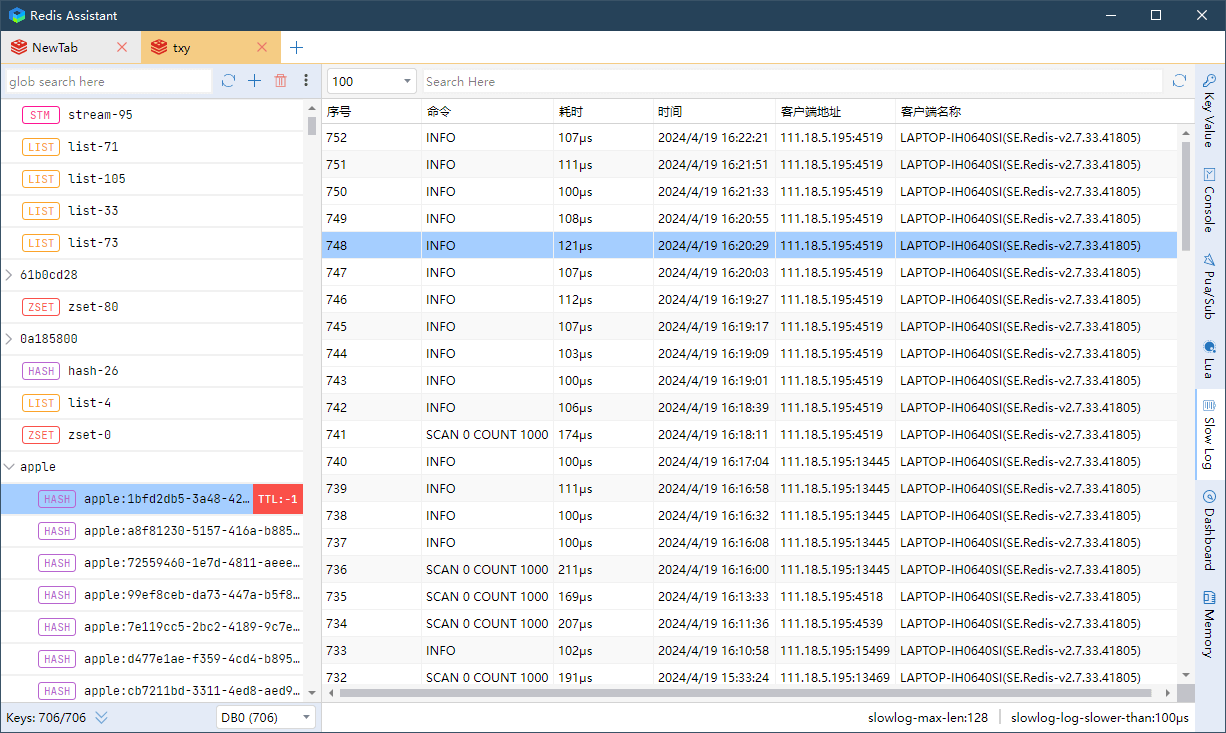Screen dimensions: 1226x733
Task: Open the three-dot more options menu
Action: (306, 81)
